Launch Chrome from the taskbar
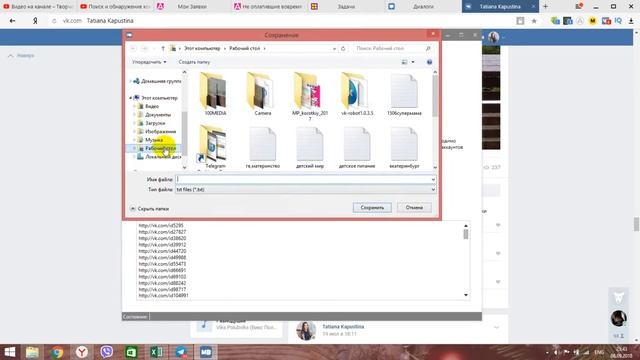This screenshot has height=360, width=640. (x=57, y=352)
